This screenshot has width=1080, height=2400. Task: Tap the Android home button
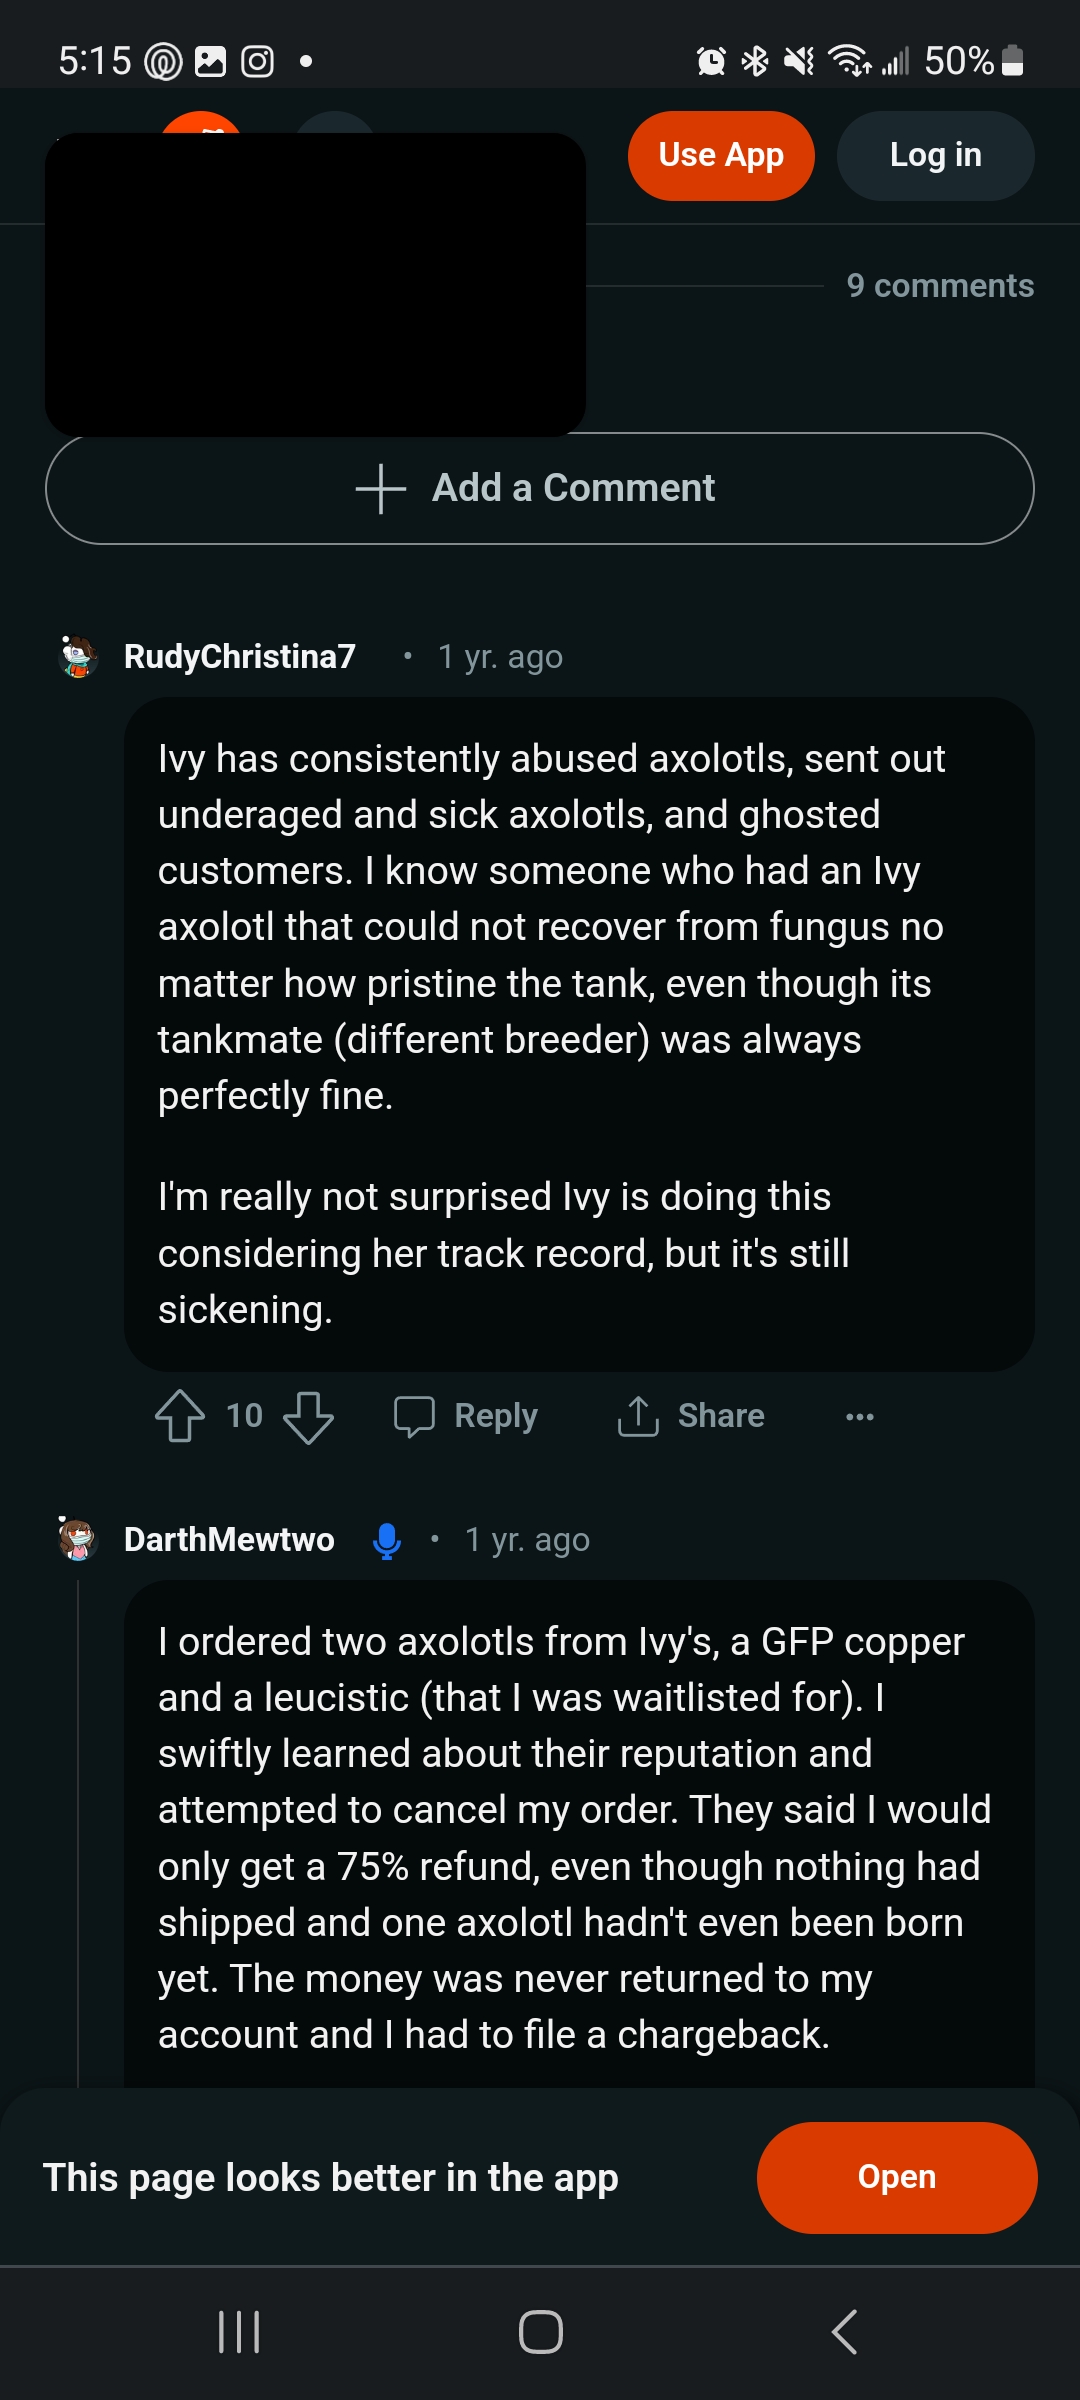(540, 2332)
